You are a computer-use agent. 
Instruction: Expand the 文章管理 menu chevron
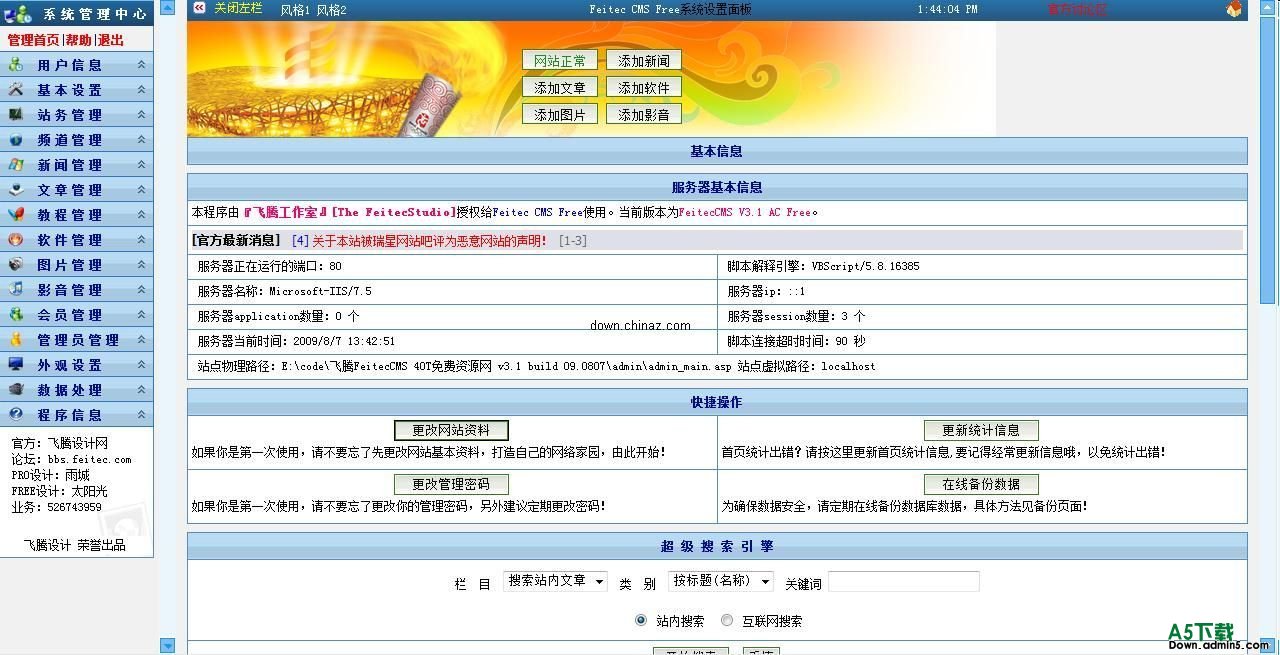click(141, 190)
